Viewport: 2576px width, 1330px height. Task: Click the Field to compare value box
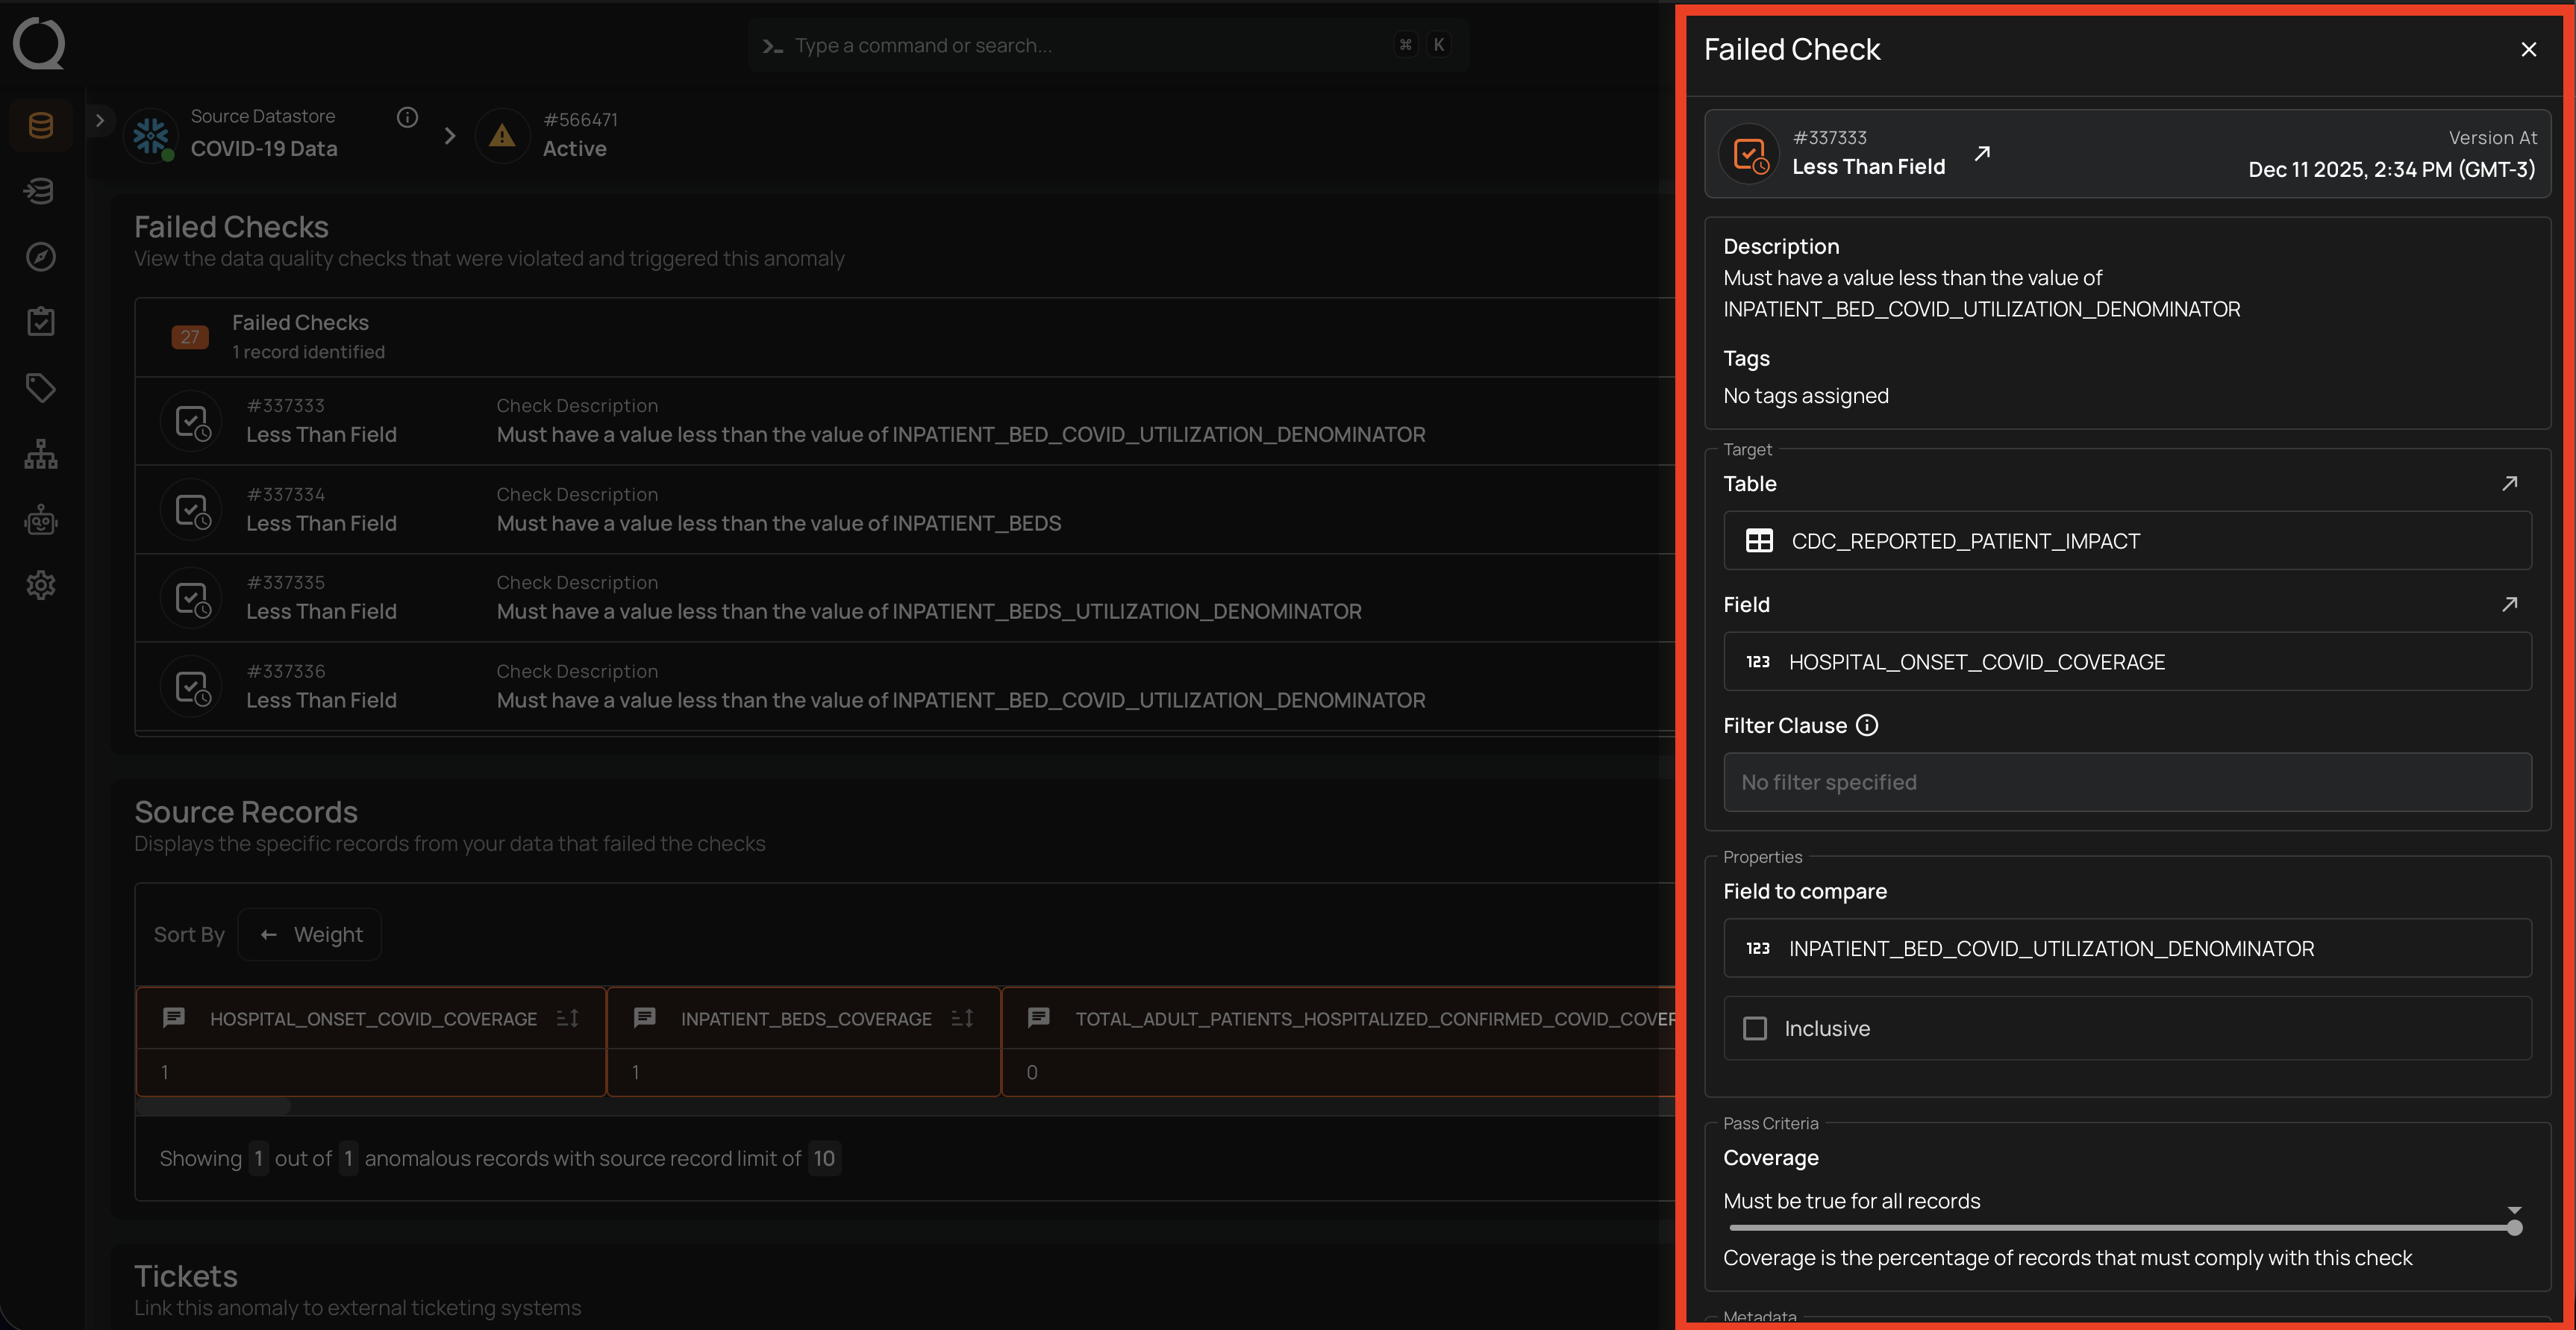point(2127,948)
